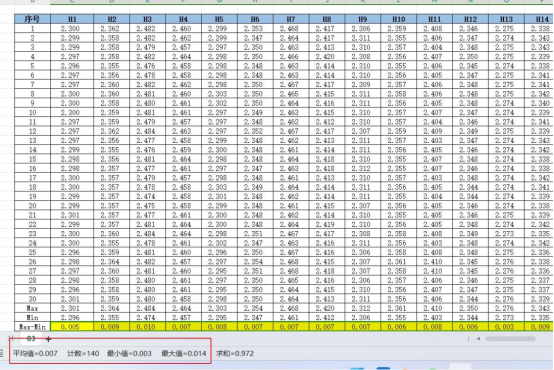
Task: Select row 1 value under H2
Action: click(112, 29)
